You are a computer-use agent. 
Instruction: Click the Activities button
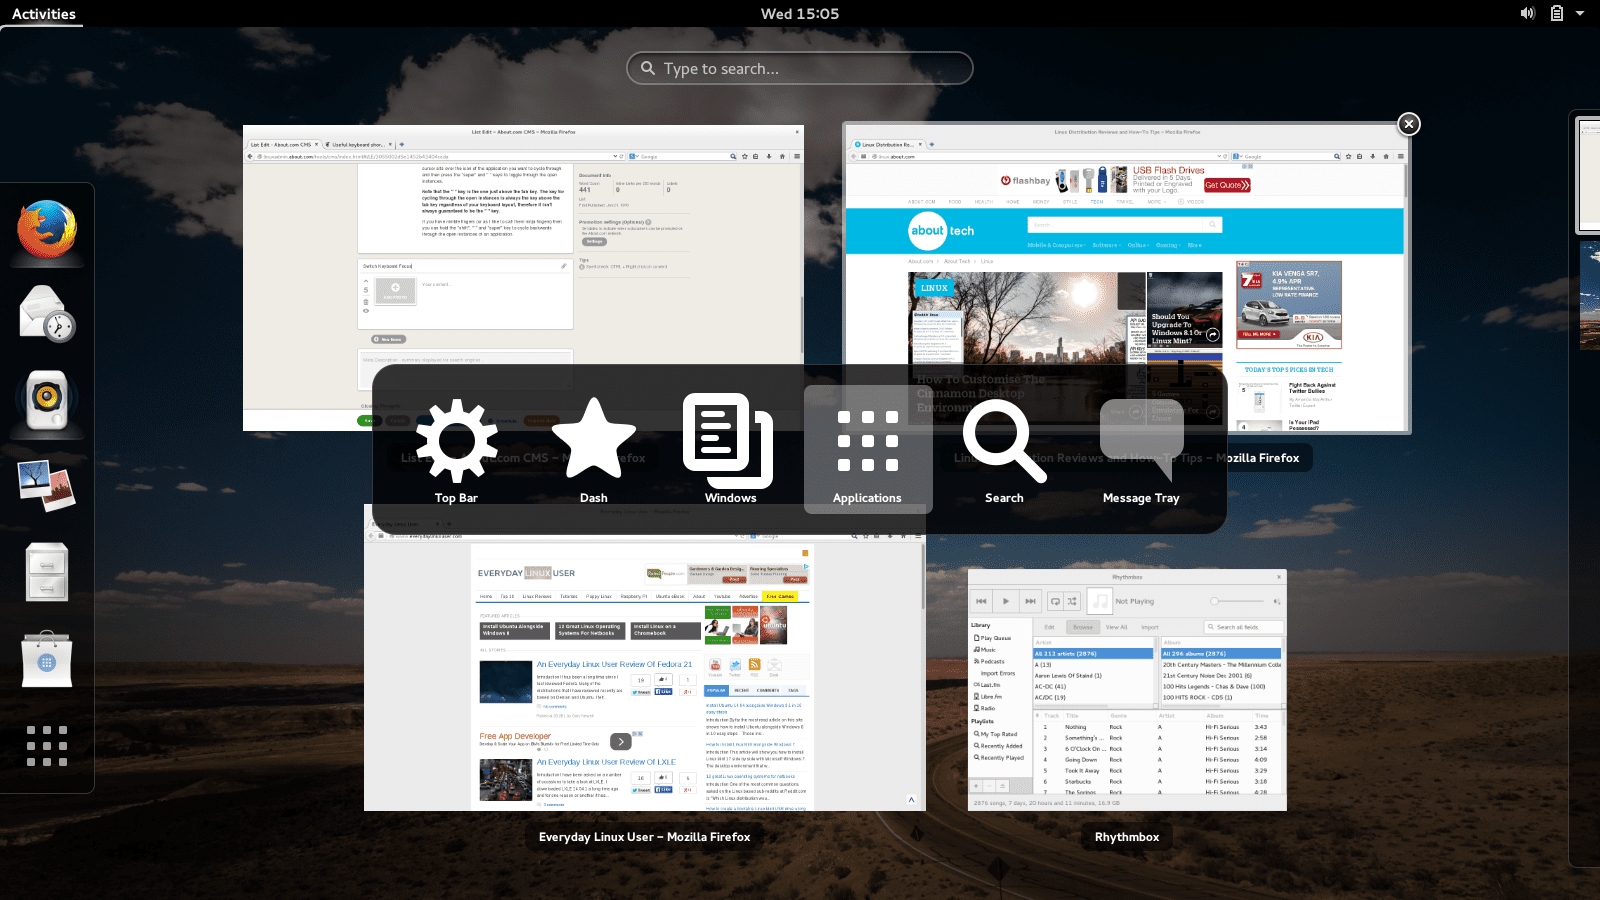(x=44, y=14)
